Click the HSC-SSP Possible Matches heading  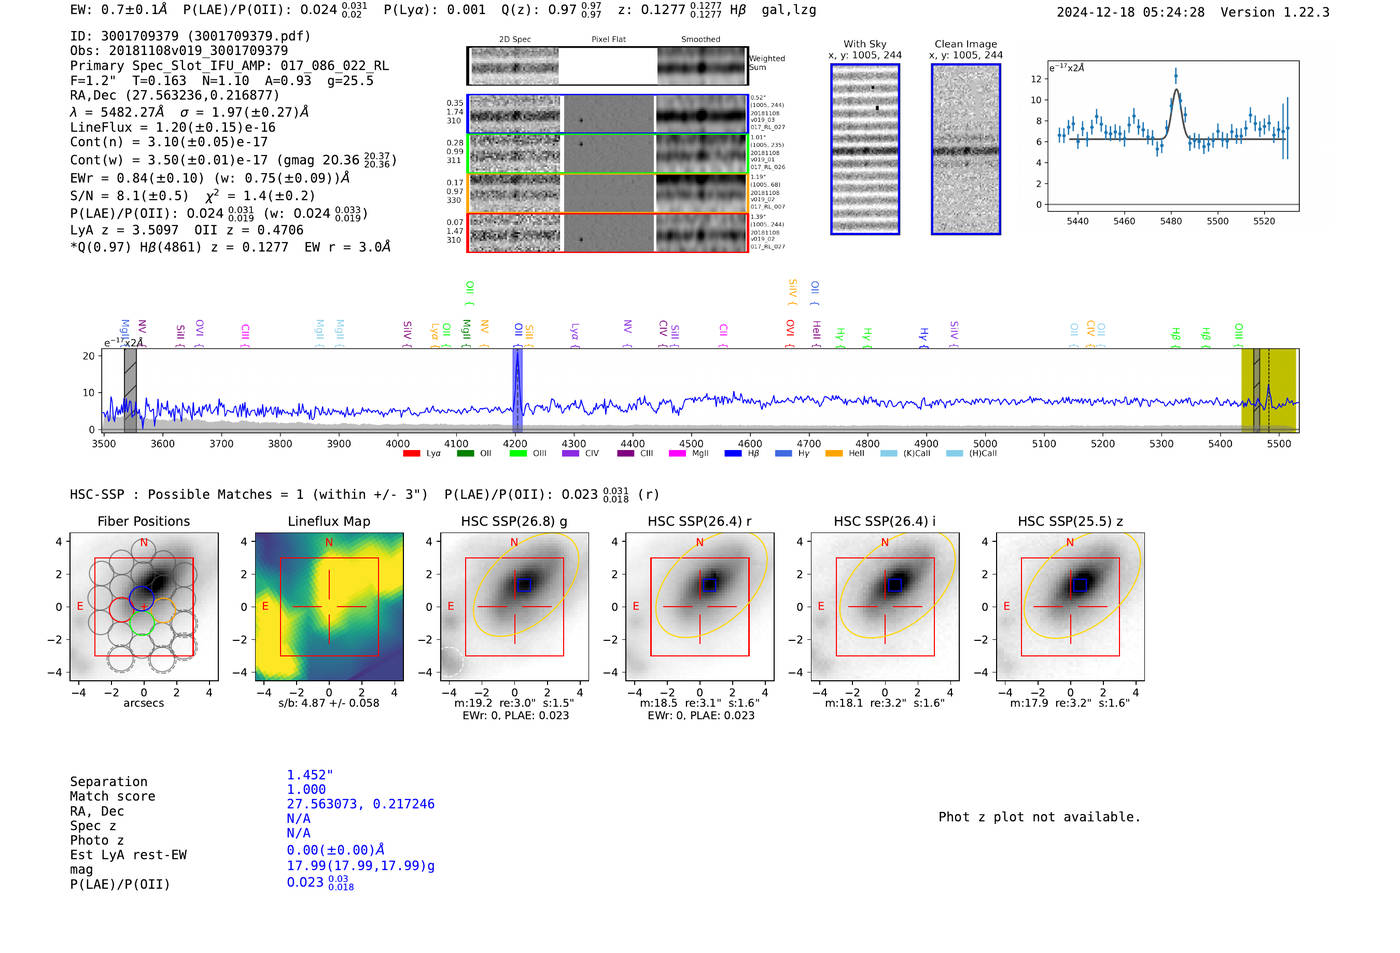point(249,495)
